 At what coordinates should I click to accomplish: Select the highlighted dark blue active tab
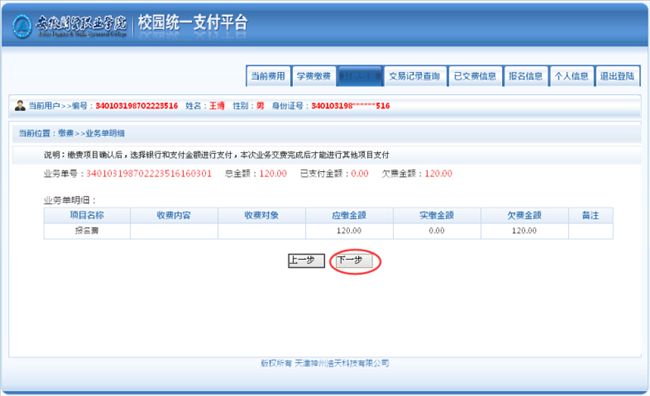coord(360,76)
